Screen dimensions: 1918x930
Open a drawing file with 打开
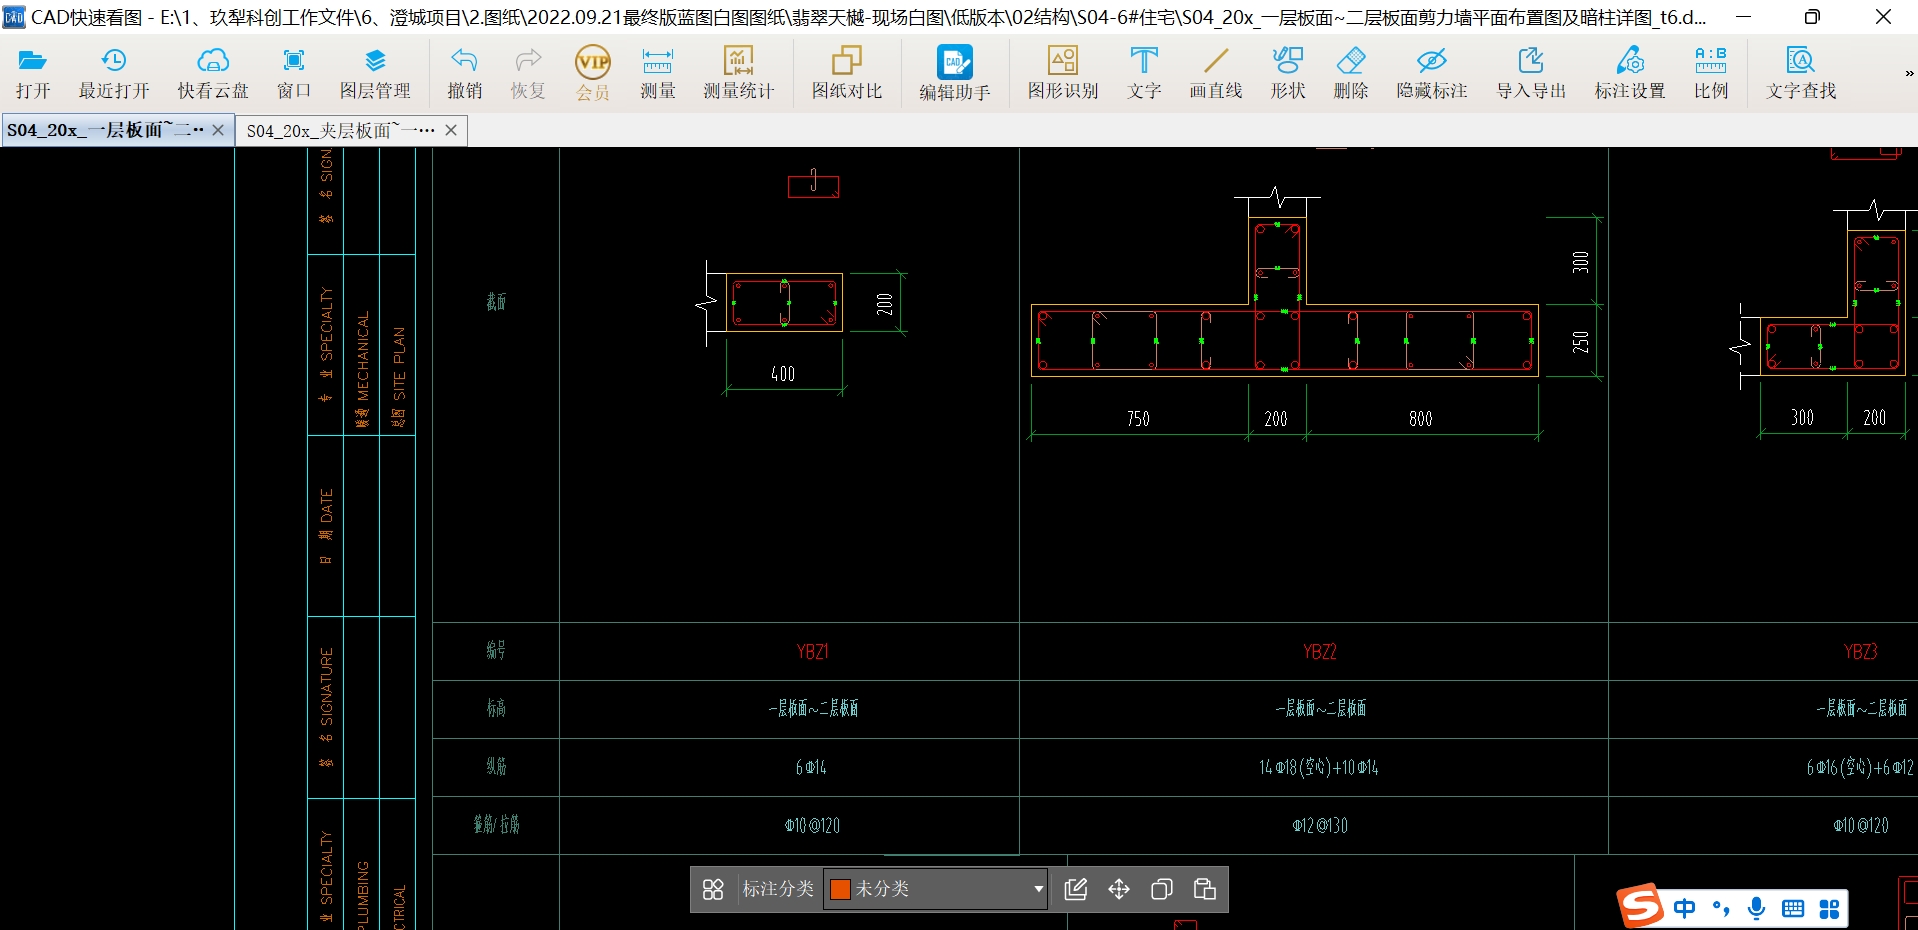33,74
